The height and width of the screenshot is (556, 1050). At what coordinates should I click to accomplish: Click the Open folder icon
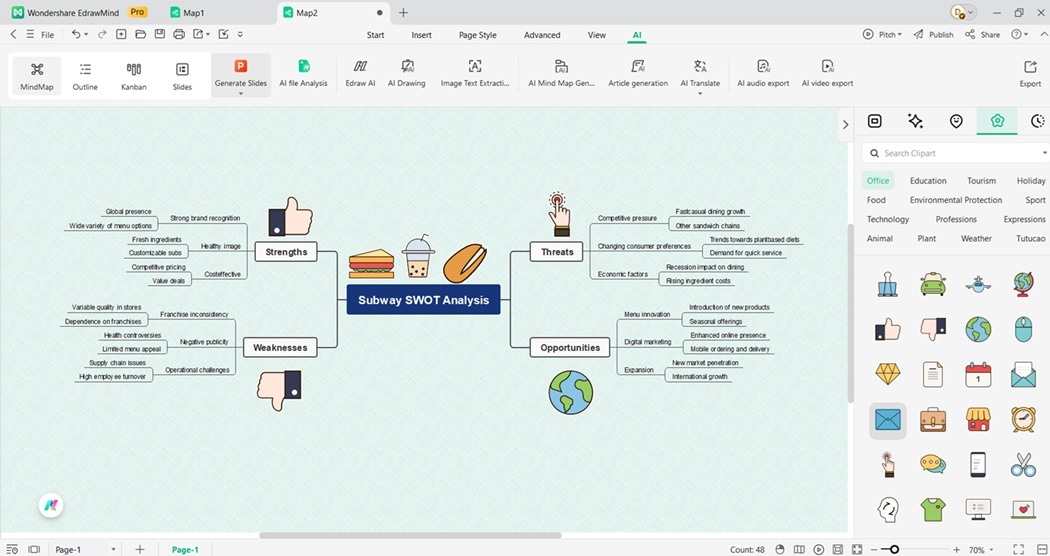(140, 34)
